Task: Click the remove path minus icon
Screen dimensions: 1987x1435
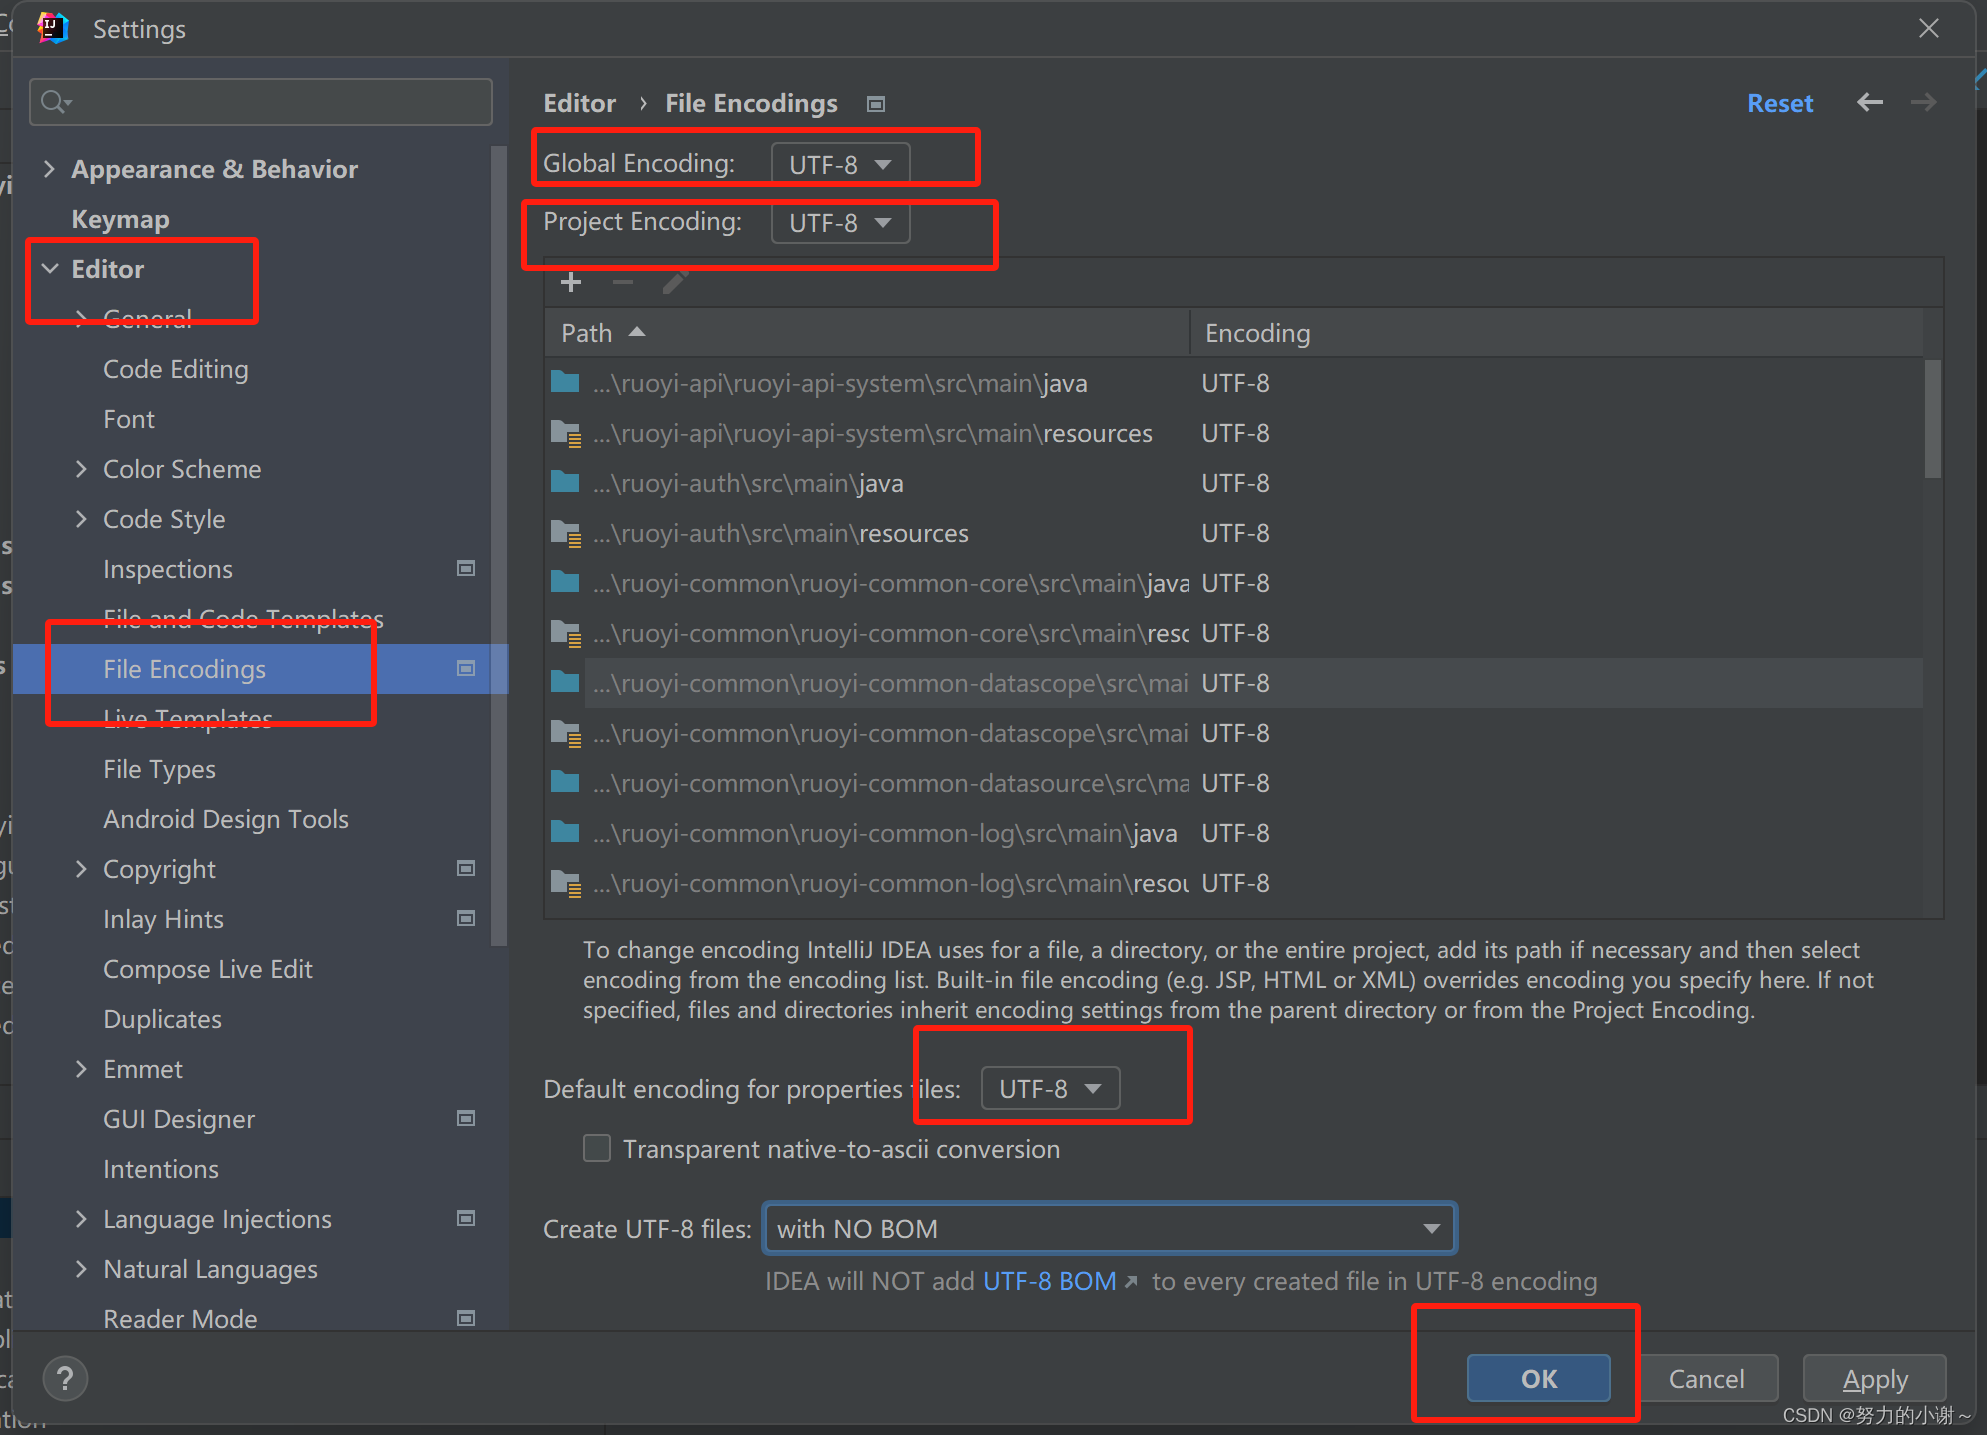Action: coord(622,282)
